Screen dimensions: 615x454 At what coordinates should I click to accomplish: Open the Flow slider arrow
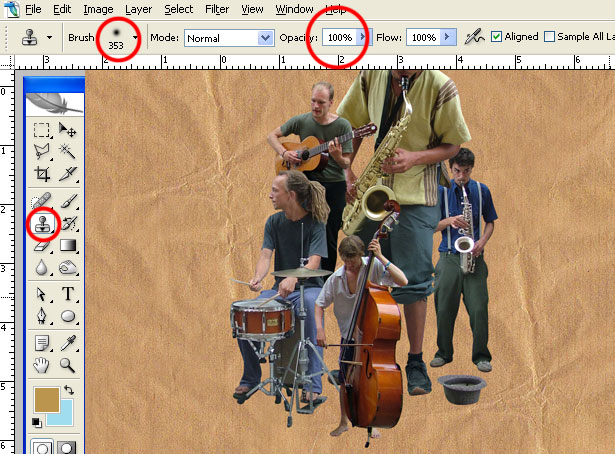[448, 37]
